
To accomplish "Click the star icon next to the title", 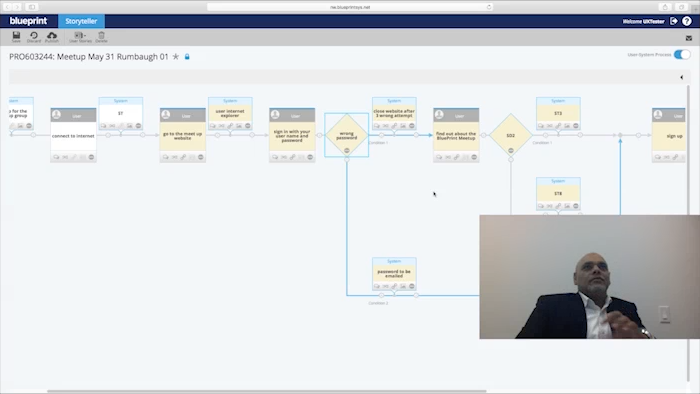I will [x=176, y=57].
